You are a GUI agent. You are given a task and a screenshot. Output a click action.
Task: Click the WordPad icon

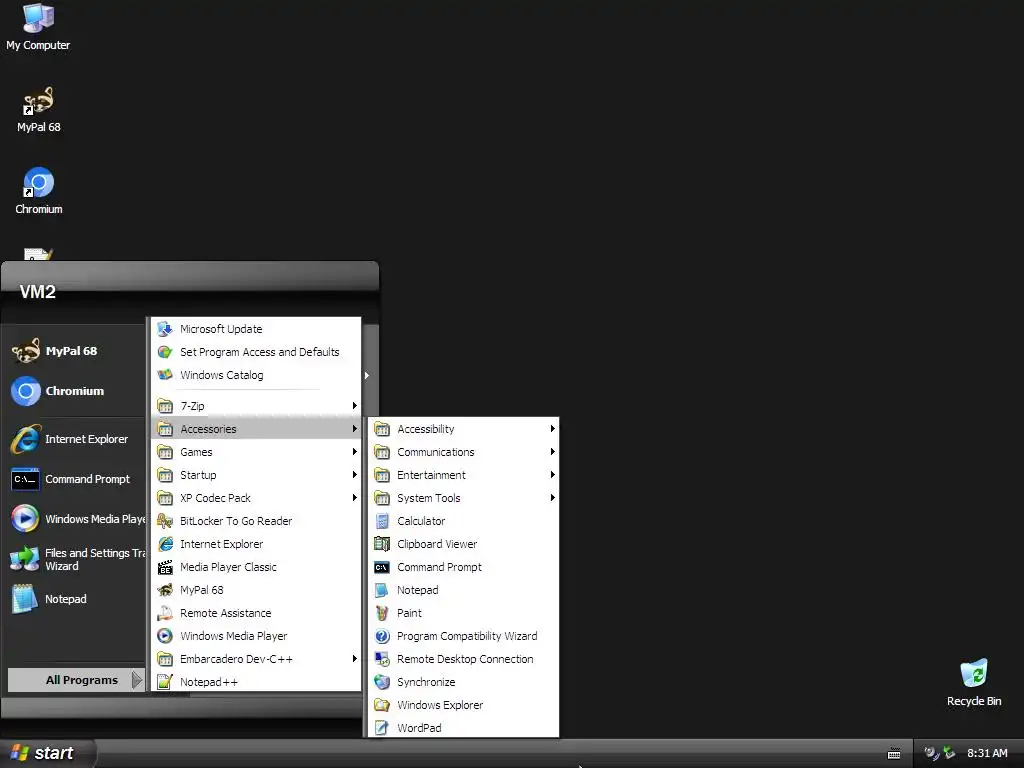[x=382, y=728]
